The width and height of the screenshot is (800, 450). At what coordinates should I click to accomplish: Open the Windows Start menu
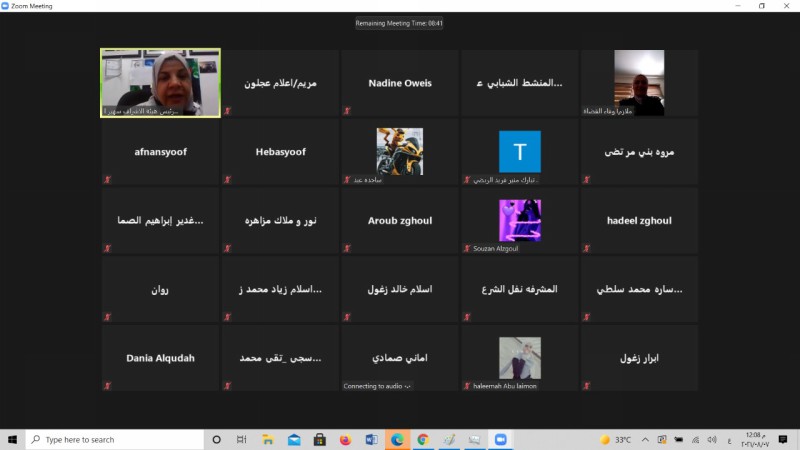click(x=12, y=439)
